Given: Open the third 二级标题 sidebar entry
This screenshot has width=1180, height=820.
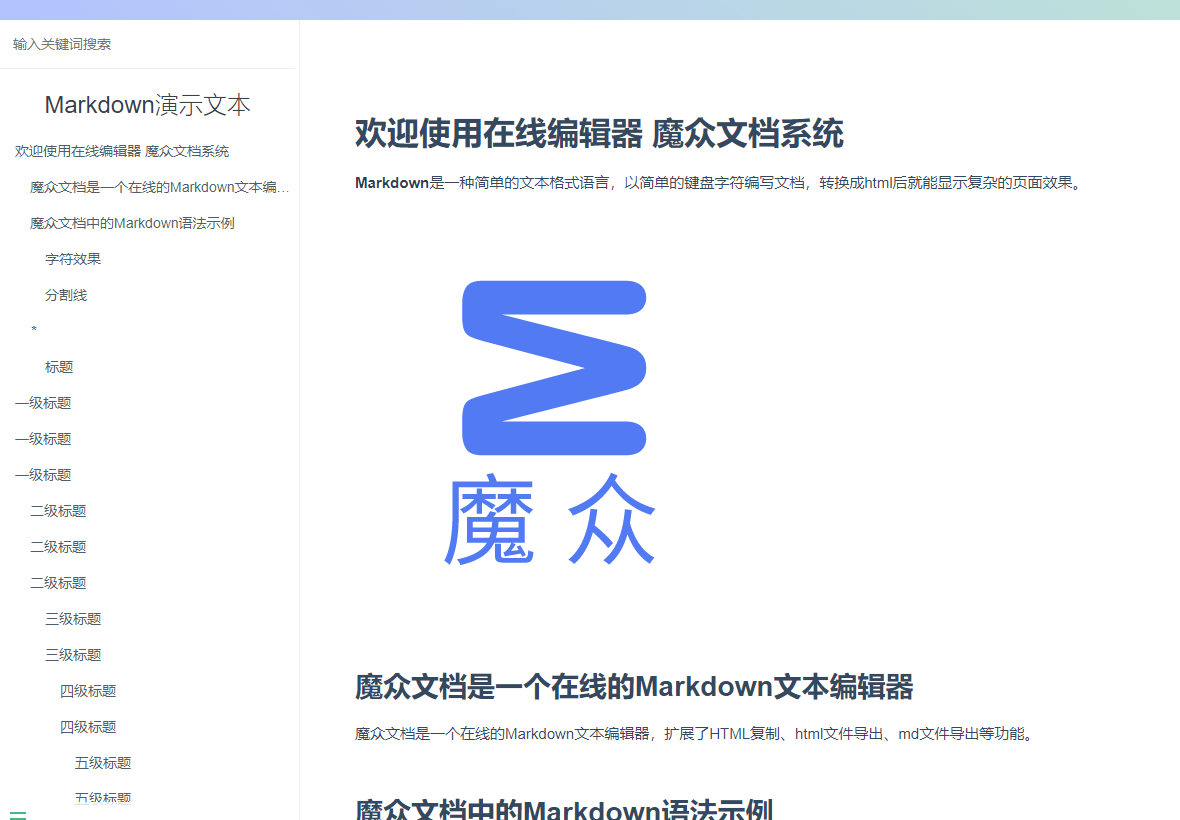Looking at the screenshot, I should (x=58, y=584).
